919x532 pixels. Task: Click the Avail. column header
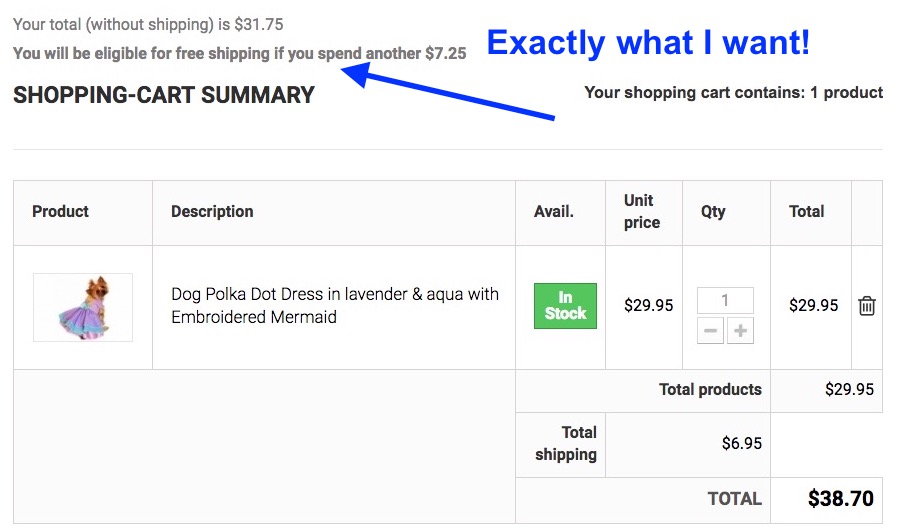(x=554, y=212)
